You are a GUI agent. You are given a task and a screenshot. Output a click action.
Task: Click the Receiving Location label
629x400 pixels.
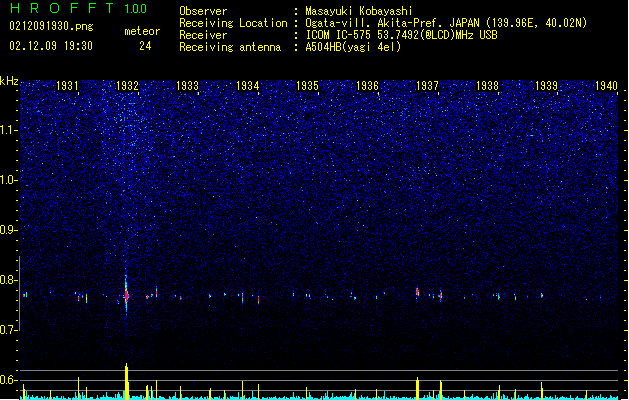pyautogui.click(x=233, y=23)
